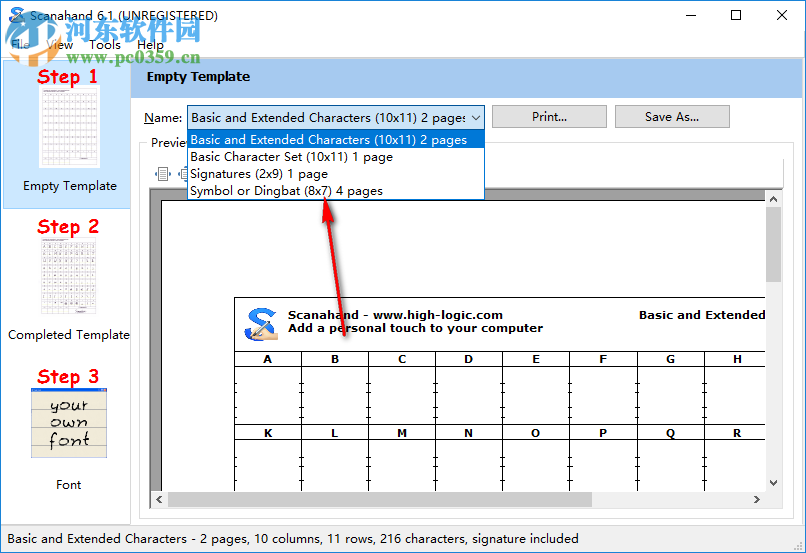
Task: Click the 'Scanahand - www.high-logic.com' preview text
Action: tap(395, 315)
